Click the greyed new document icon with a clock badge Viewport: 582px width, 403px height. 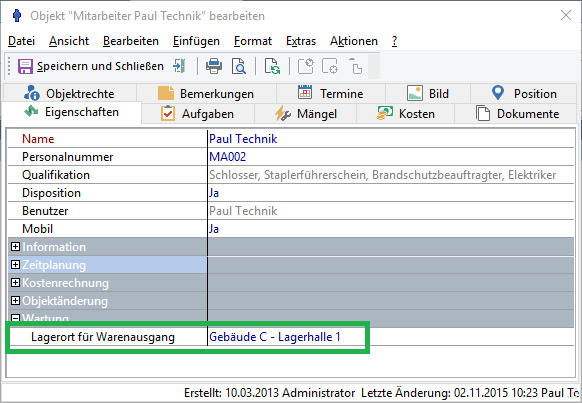(x=306, y=66)
